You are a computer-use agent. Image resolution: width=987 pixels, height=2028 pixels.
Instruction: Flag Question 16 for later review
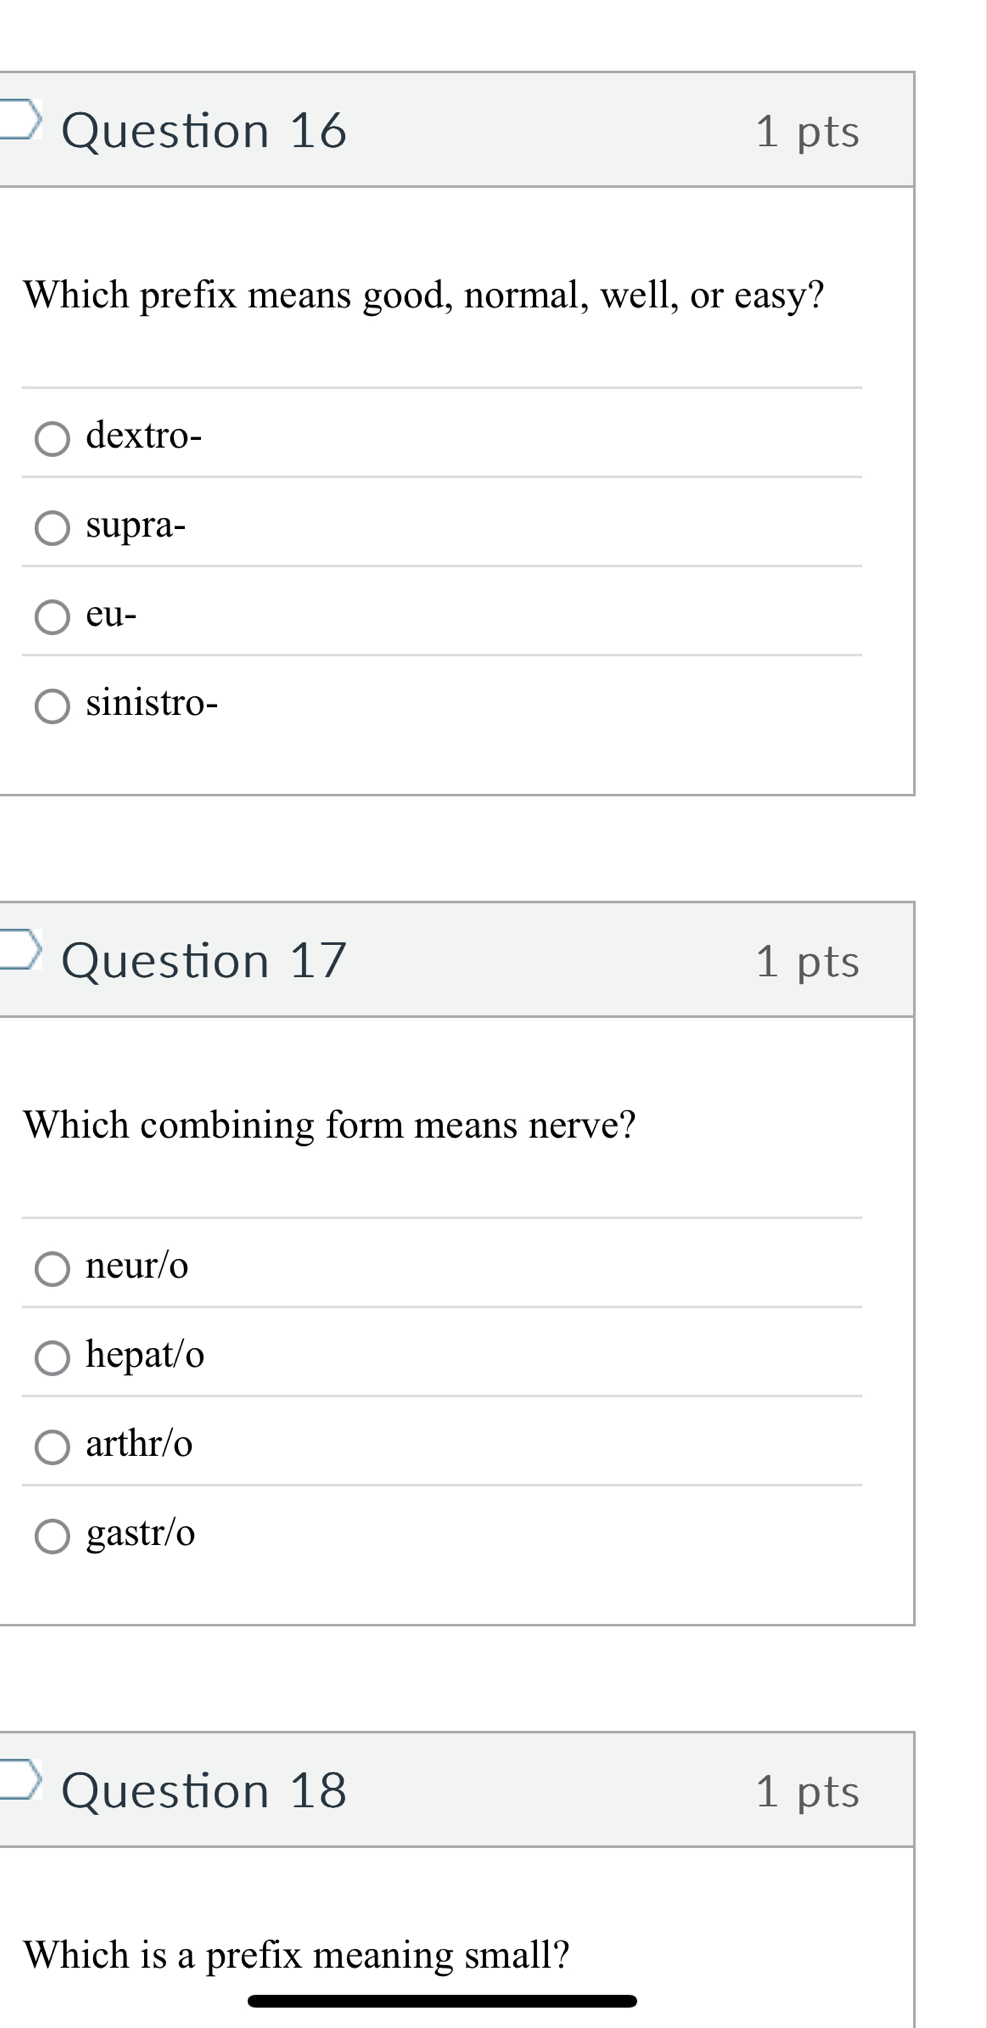pyautogui.click(x=20, y=119)
